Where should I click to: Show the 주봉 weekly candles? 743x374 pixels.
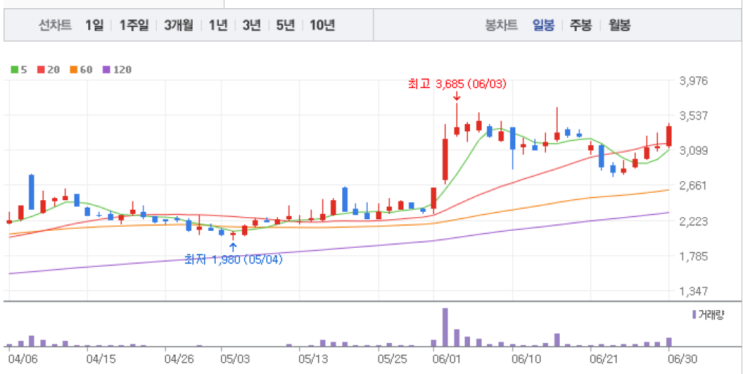click(580, 25)
